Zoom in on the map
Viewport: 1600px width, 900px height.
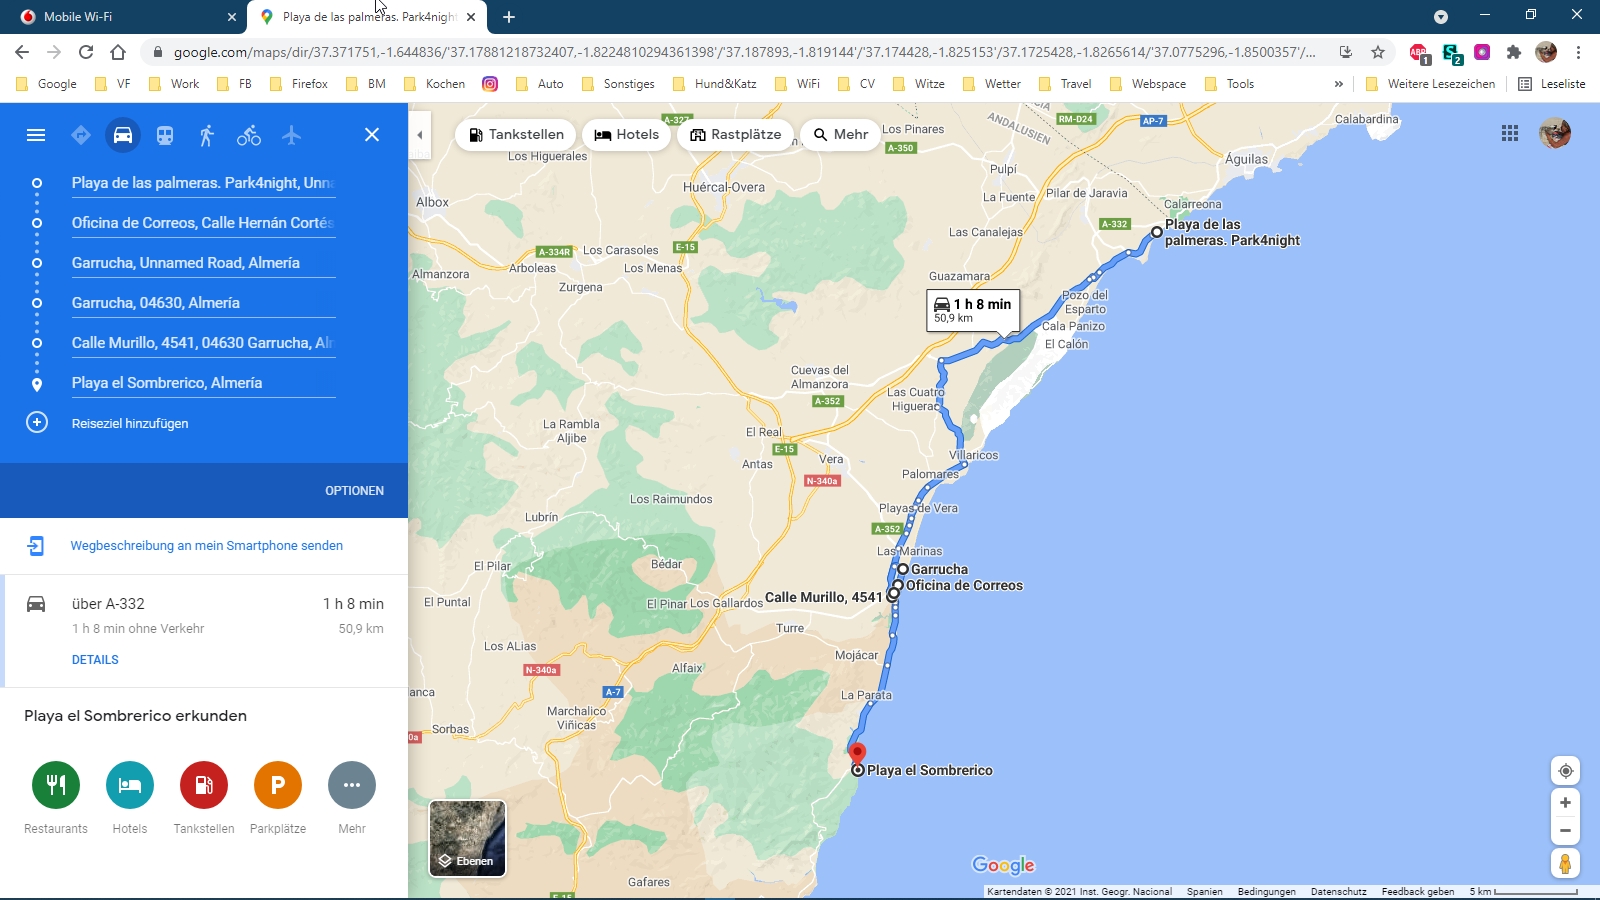point(1566,803)
